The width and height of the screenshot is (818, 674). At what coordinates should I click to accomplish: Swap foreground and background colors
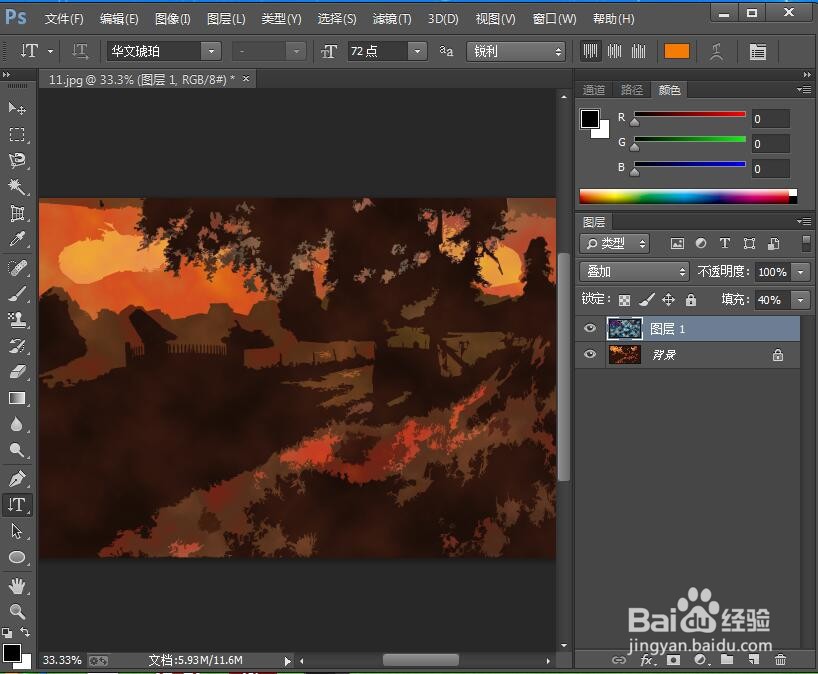click(25, 632)
